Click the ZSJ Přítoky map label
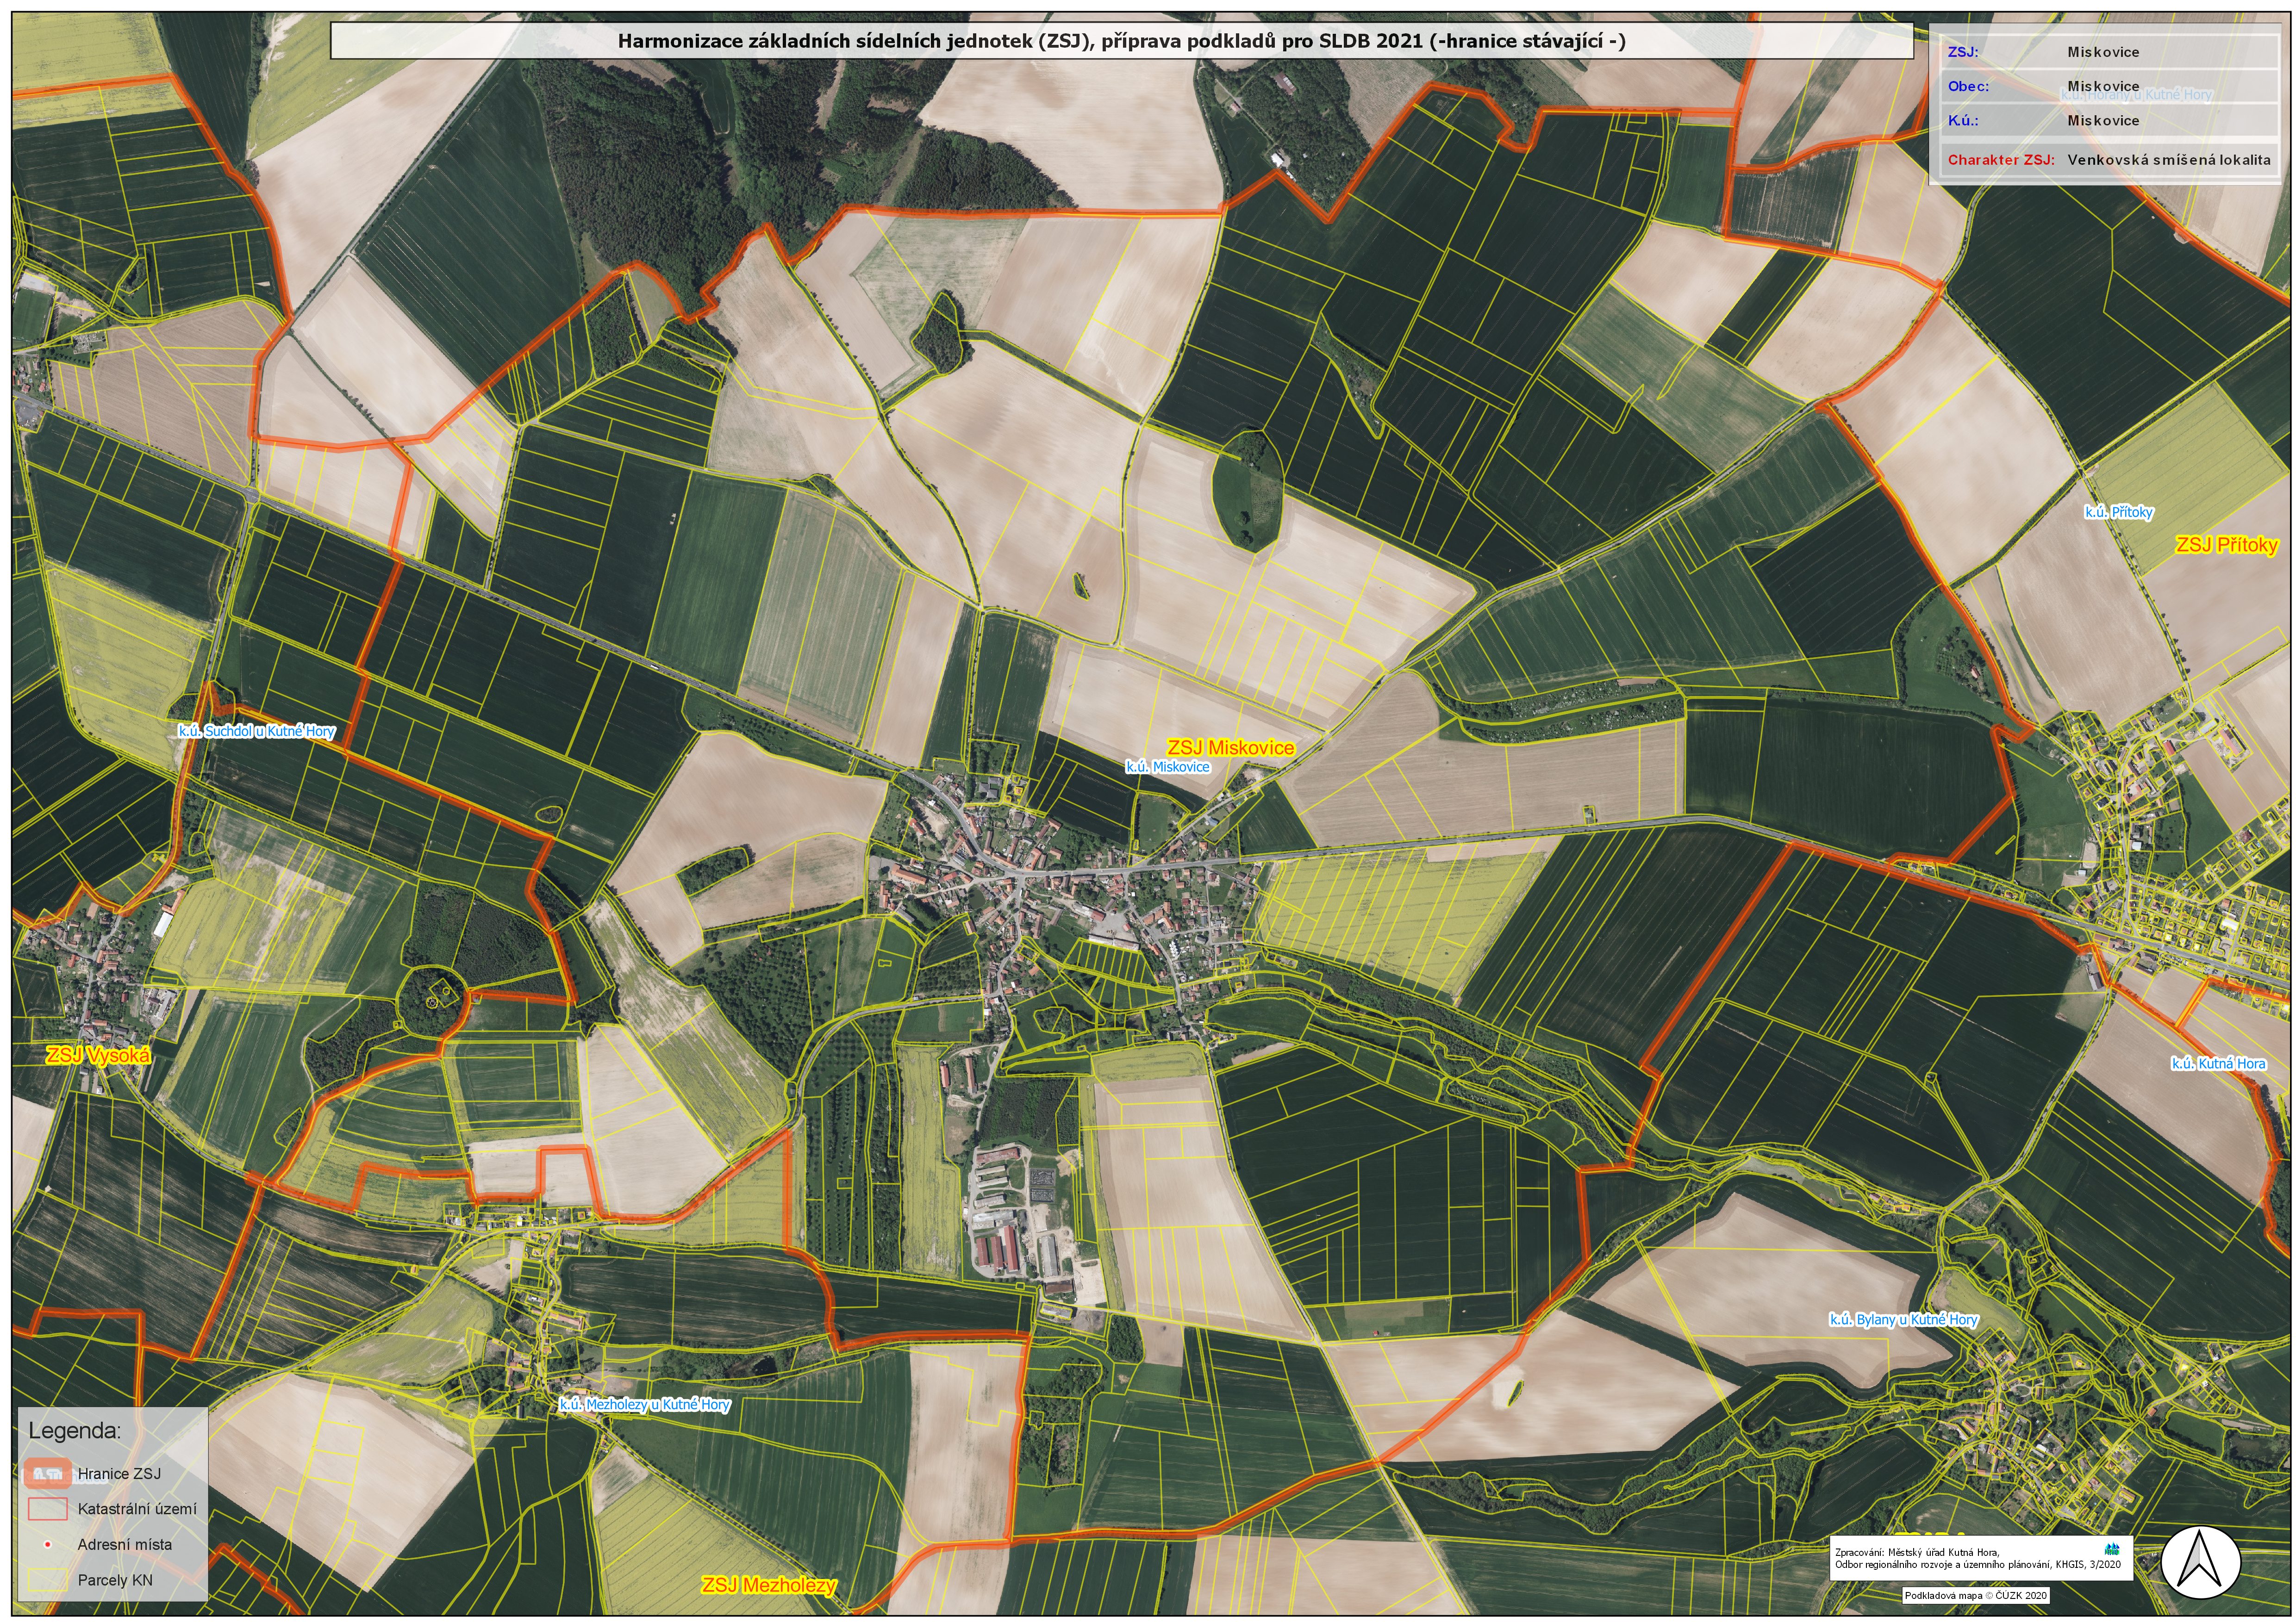The image size is (2296, 1623). (x=2227, y=545)
